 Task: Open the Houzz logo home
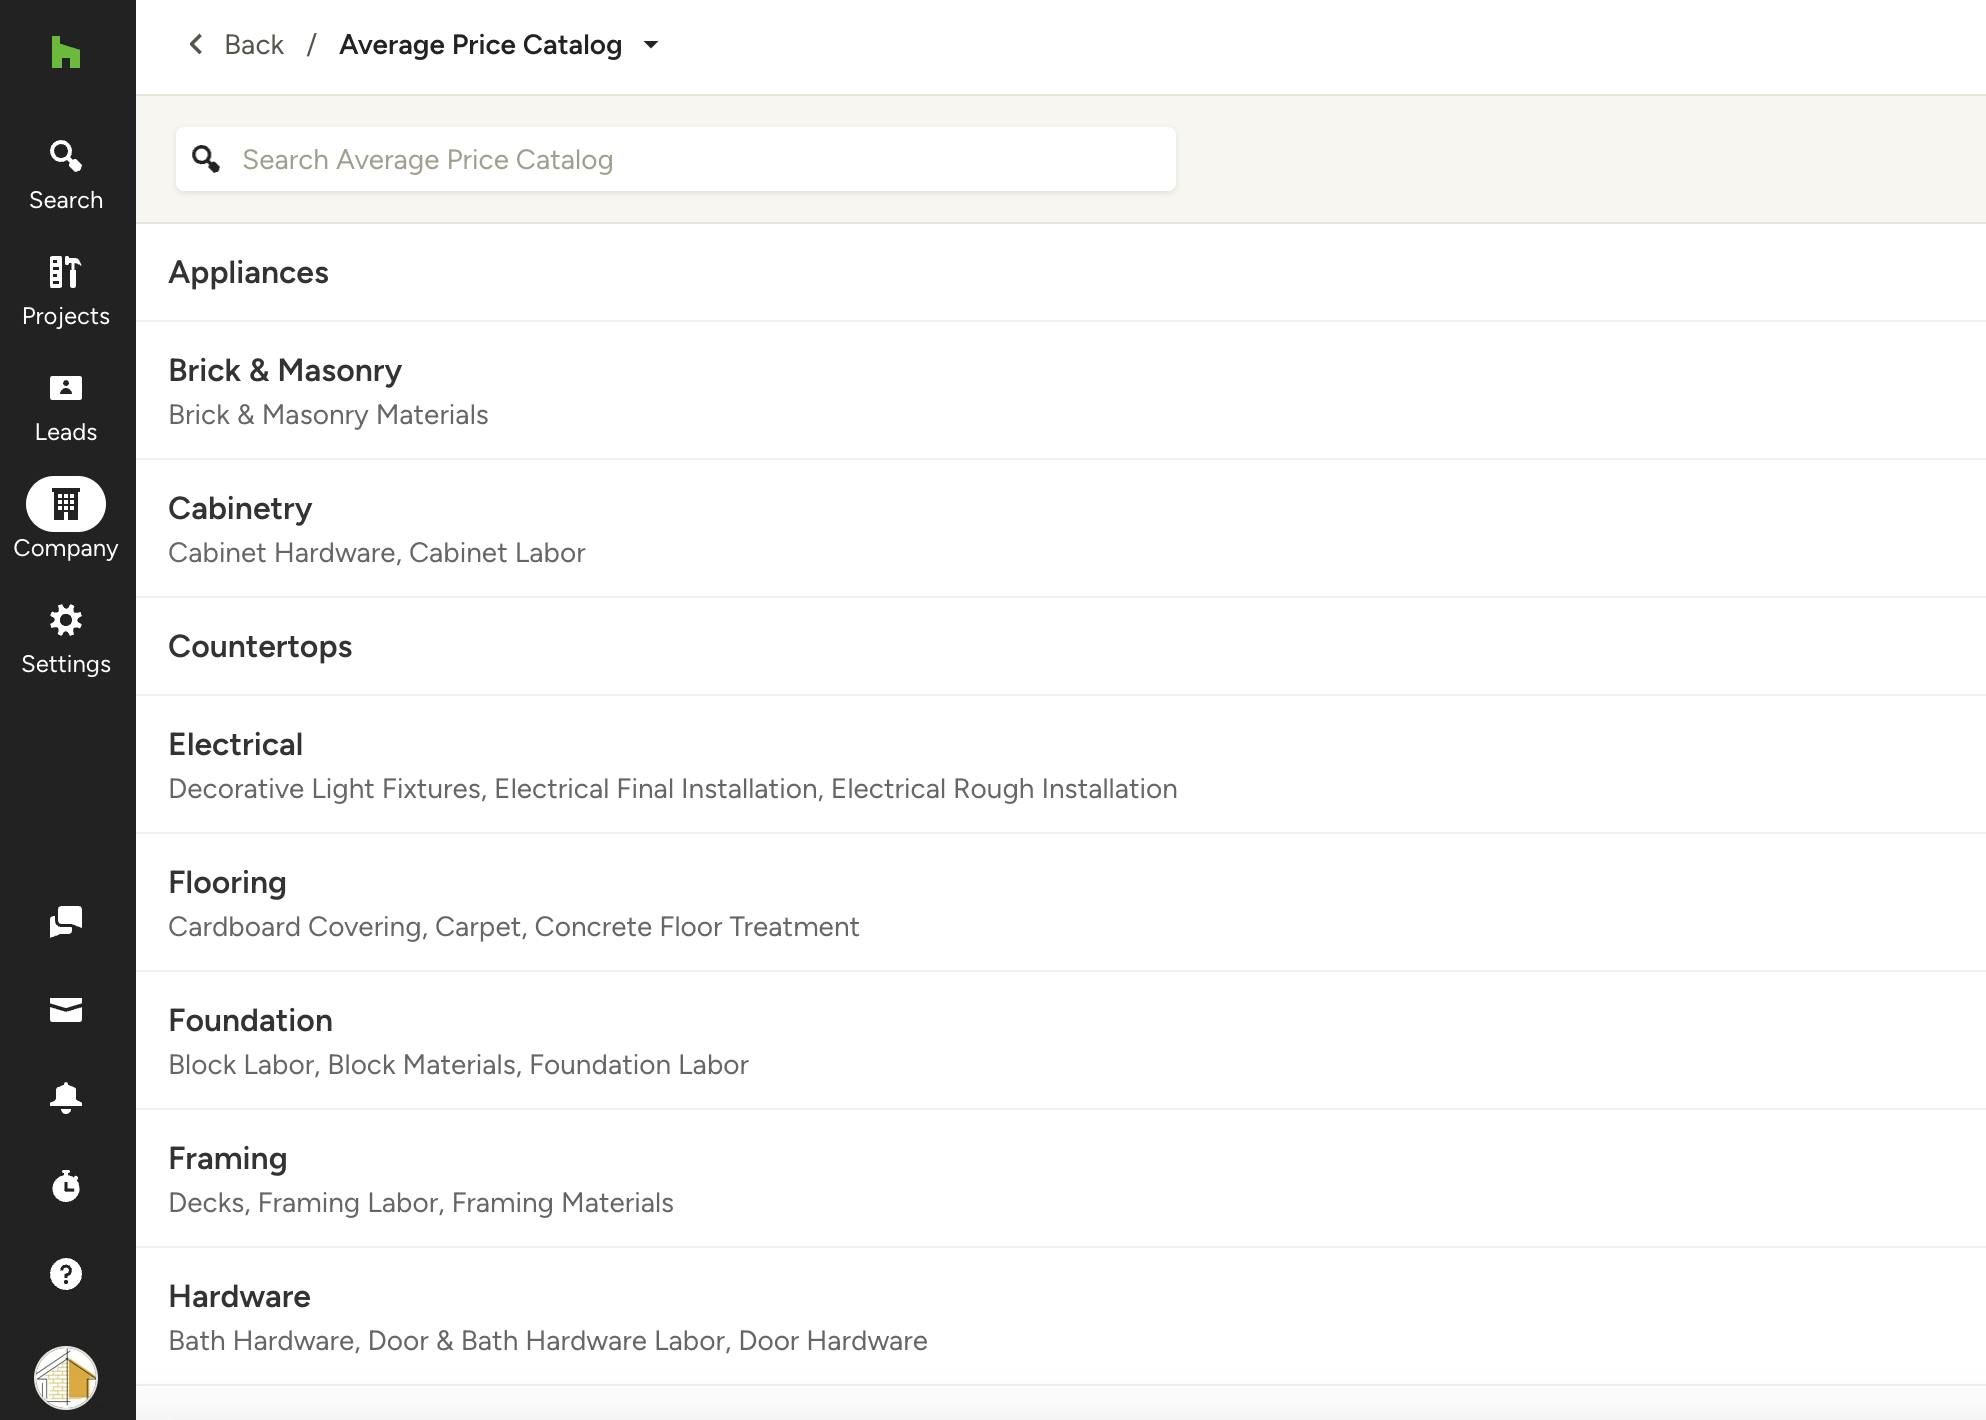(65, 52)
